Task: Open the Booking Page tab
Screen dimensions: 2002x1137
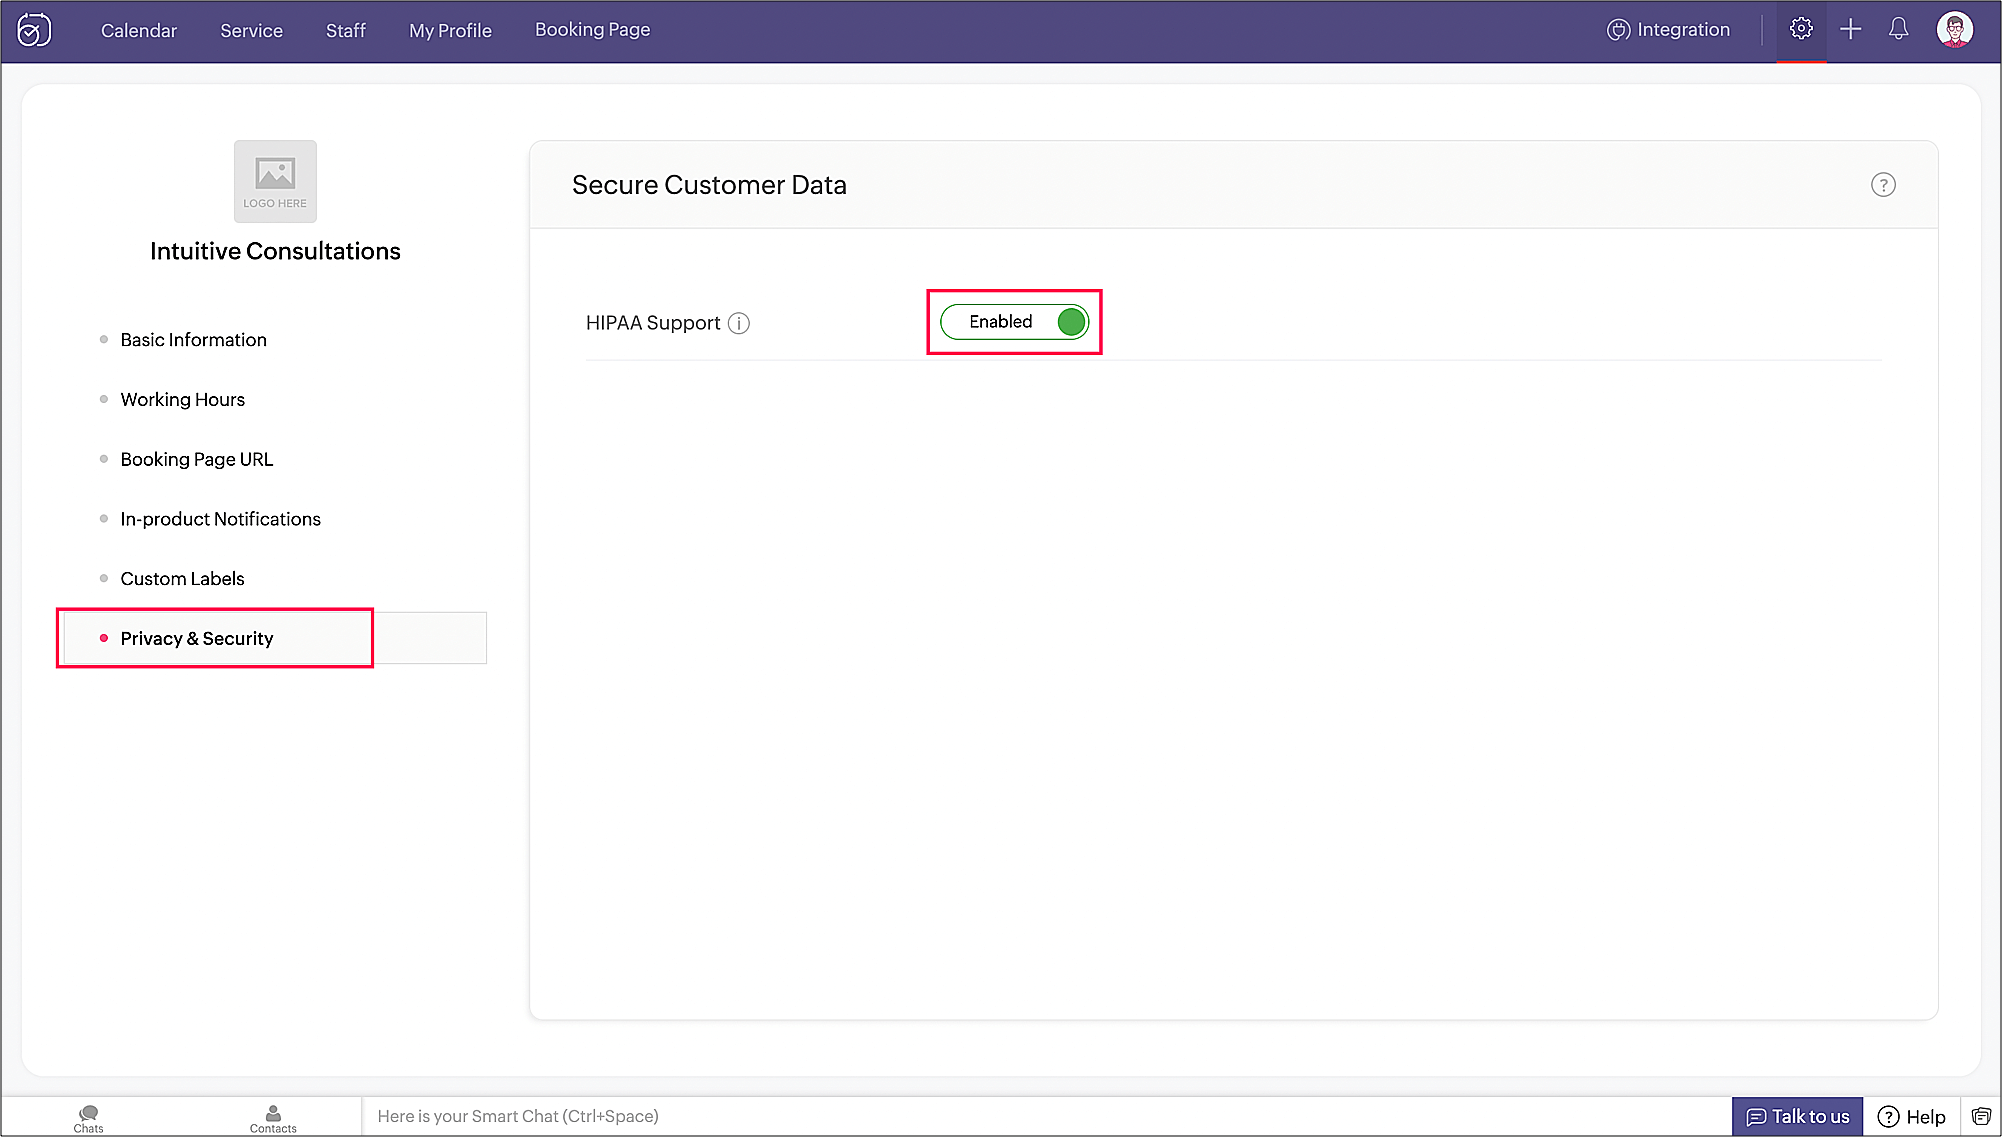Action: point(592,30)
